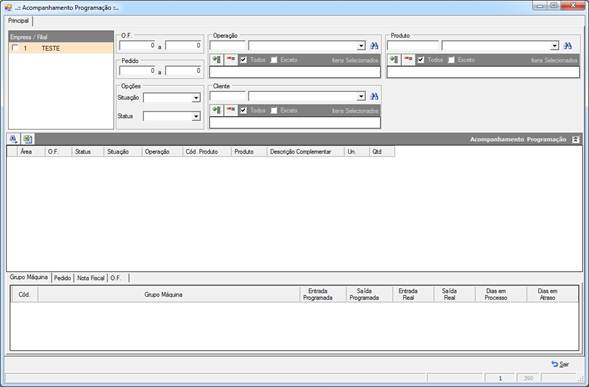The height and width of the screenshot is (387, 589).
Task: Click the search magnifier icon above the grid
Action: (x=14, y=139)
